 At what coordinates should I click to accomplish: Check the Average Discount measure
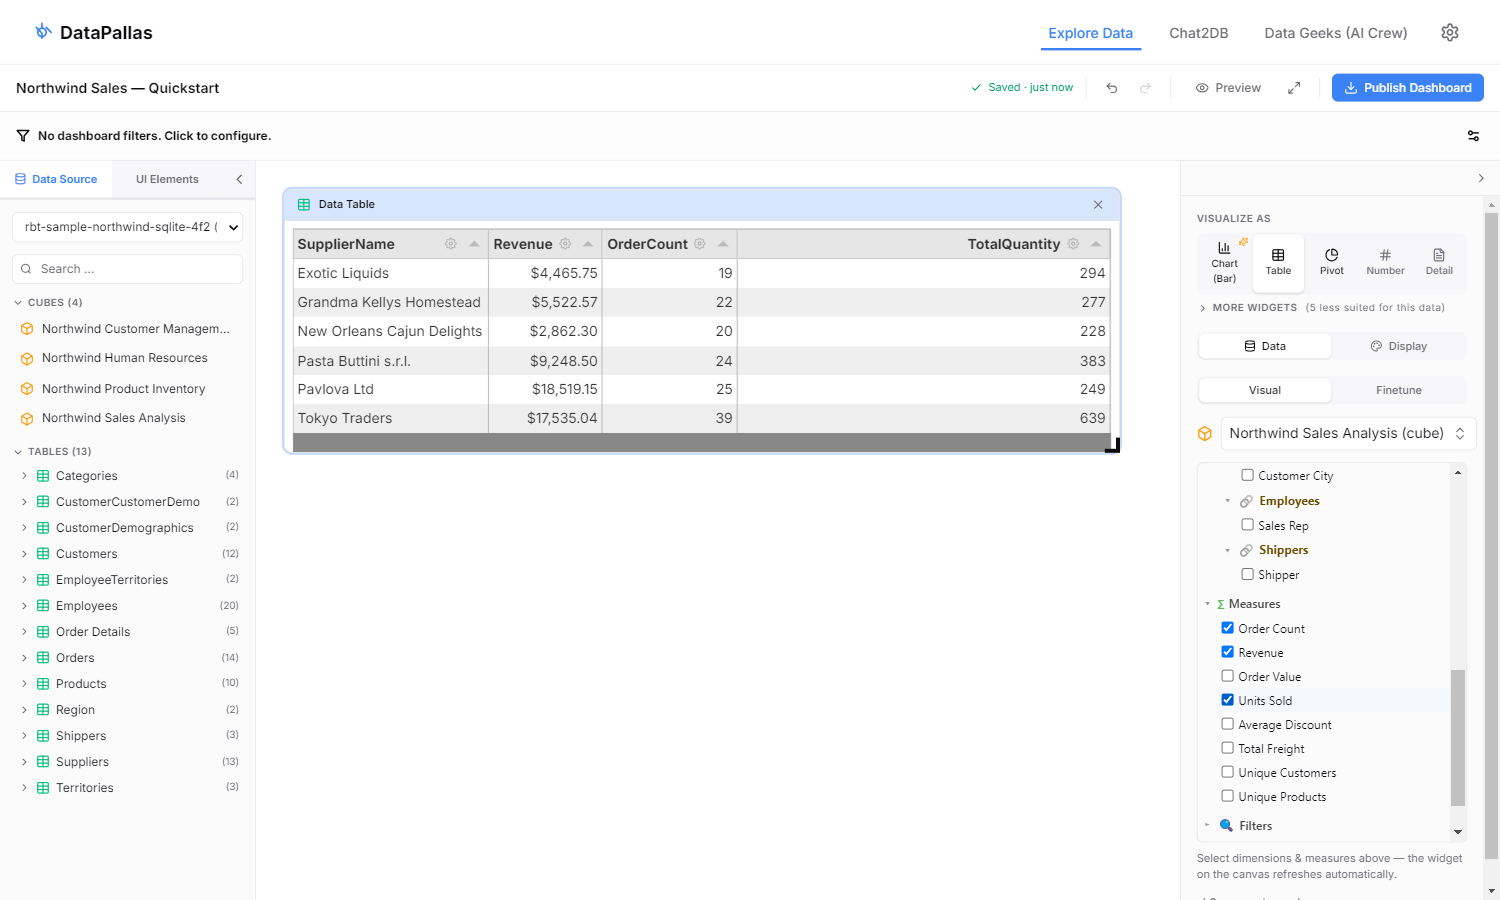click(1227, 724)
